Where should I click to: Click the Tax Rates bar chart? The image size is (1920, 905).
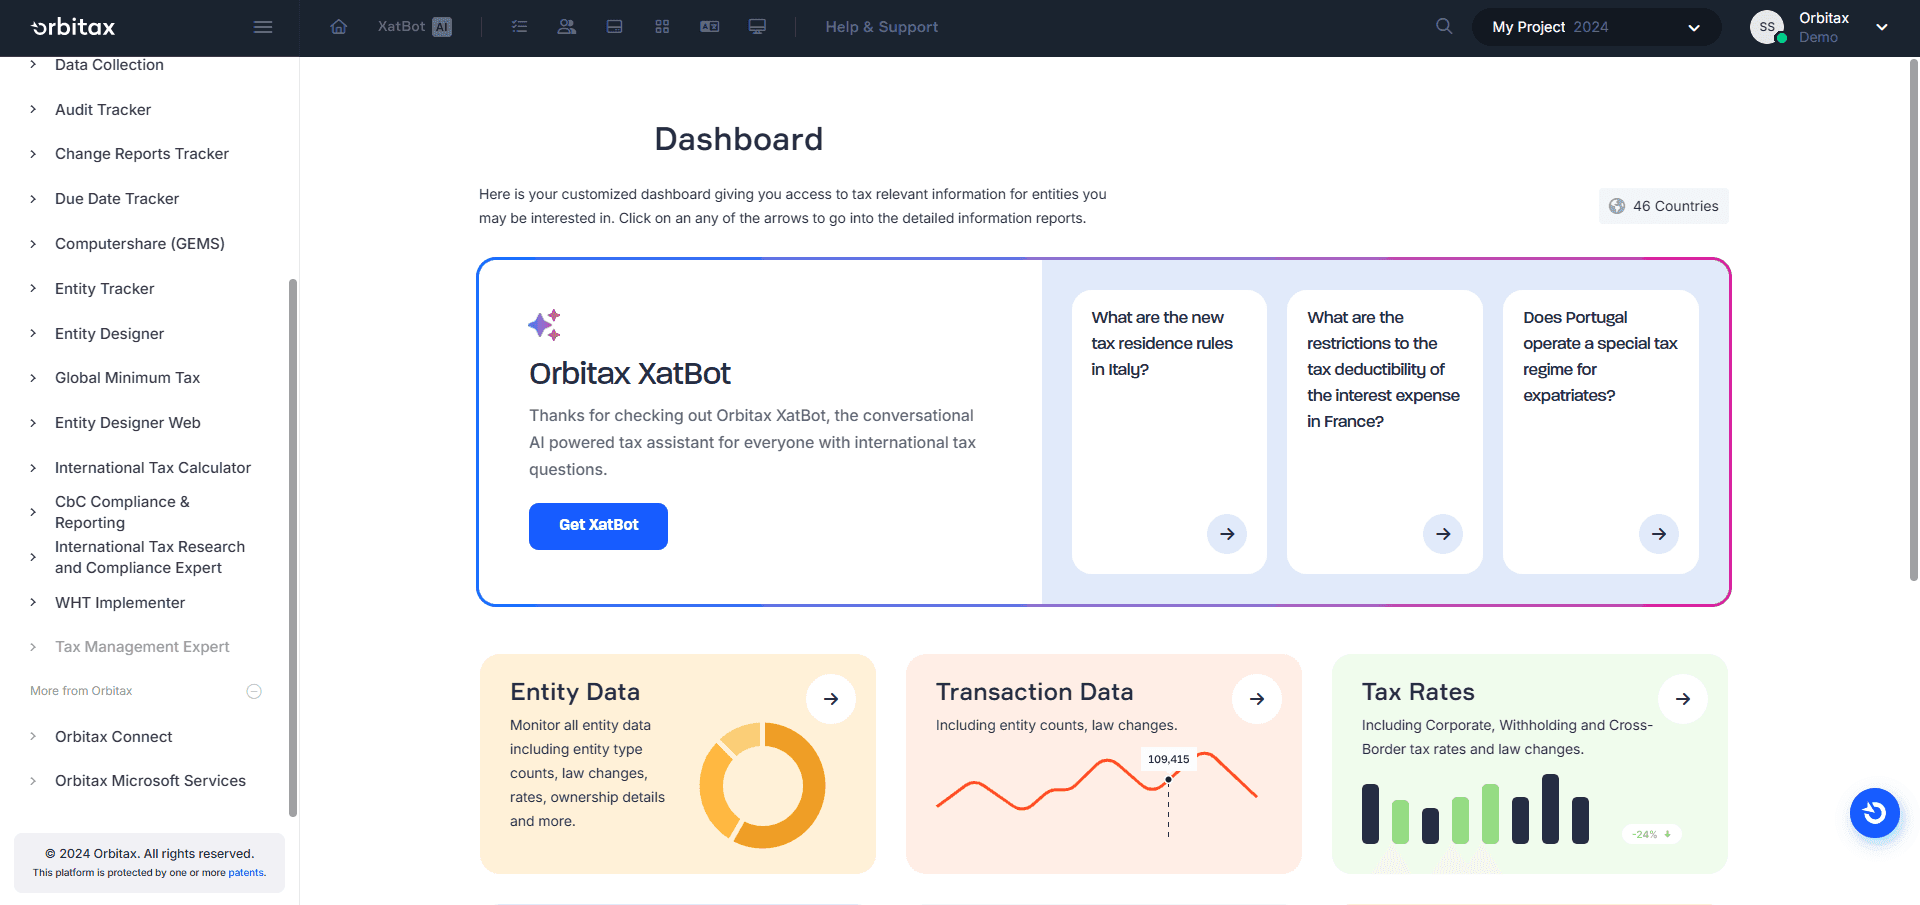pos(1475,809)
